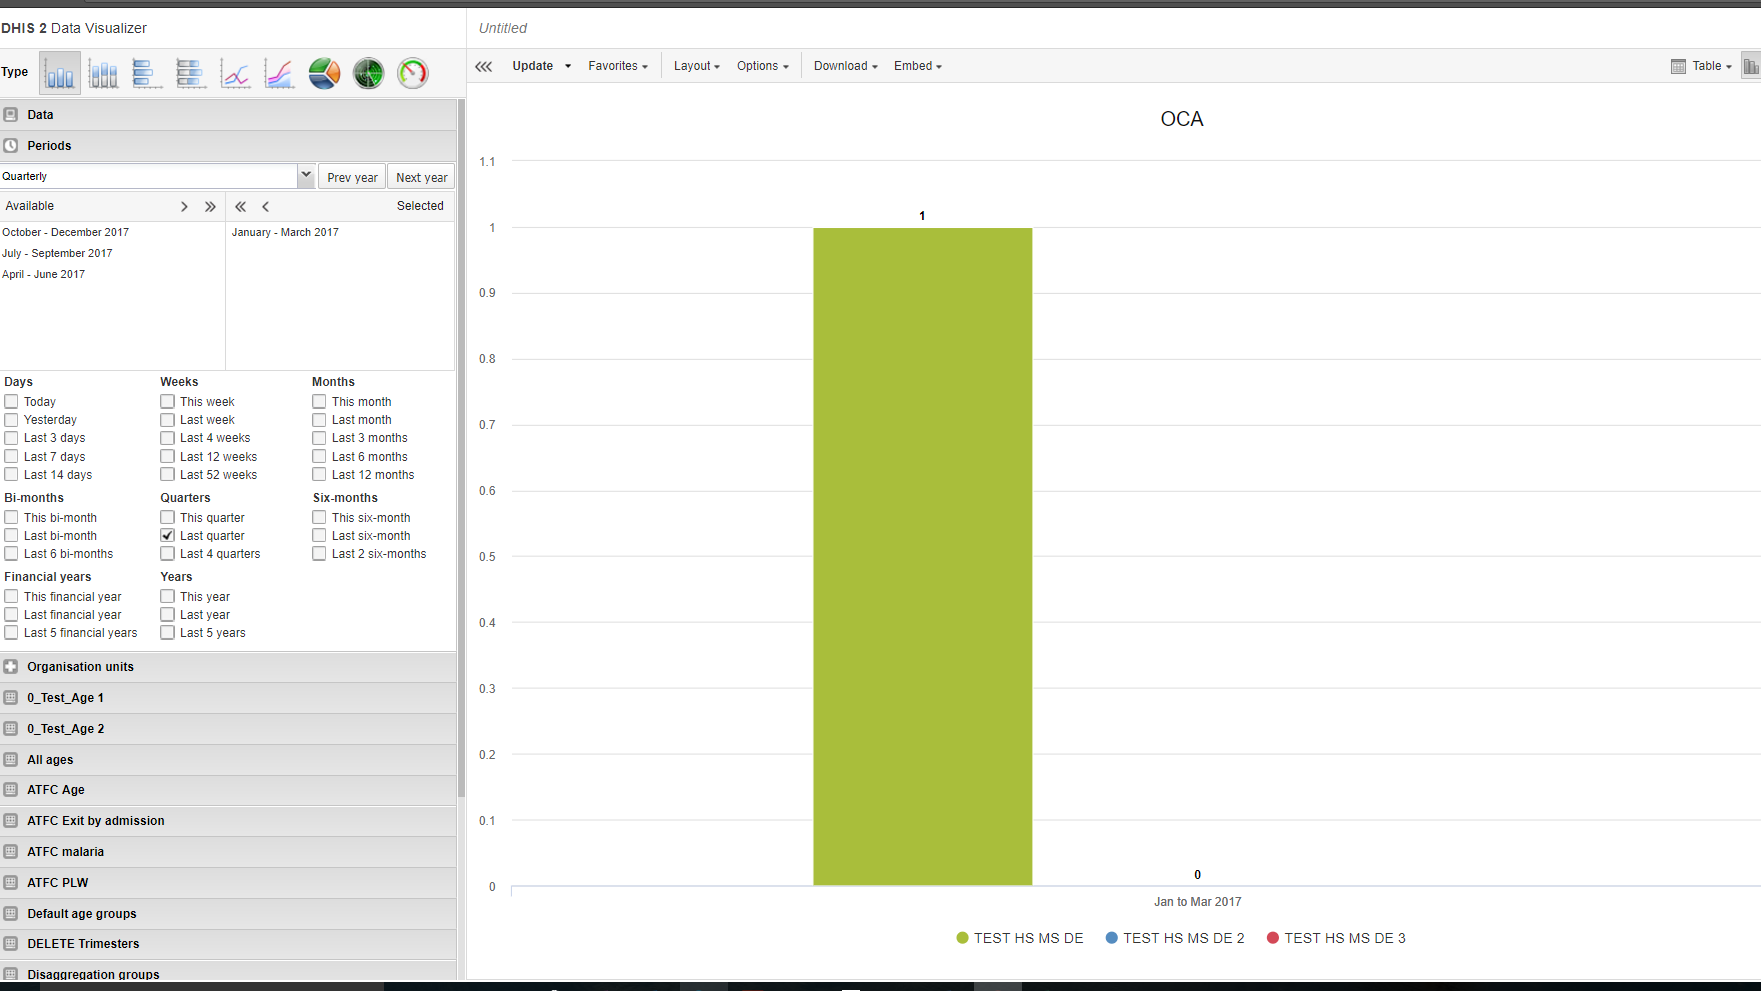Choose the gauge chart type
This screenshot has width=1761, height=991.
pos(412,73)
